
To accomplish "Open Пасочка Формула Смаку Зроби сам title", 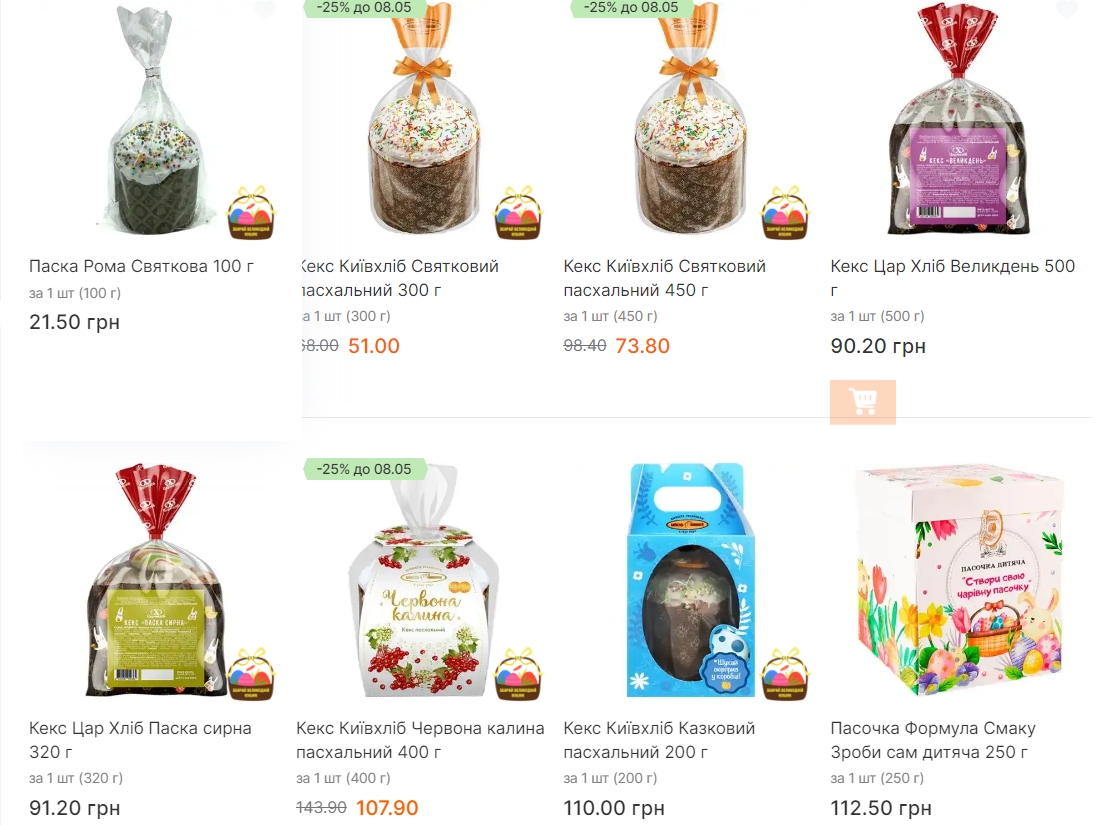I will click(933, 740).
